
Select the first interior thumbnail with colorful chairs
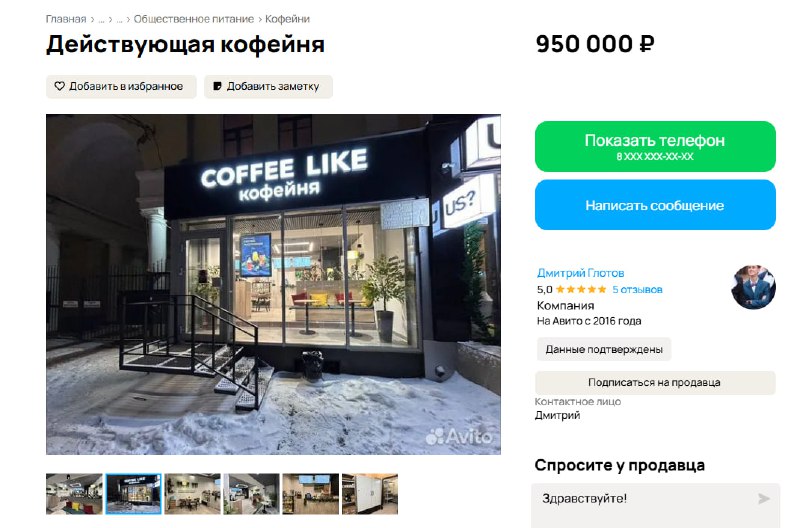pos(74,494)
